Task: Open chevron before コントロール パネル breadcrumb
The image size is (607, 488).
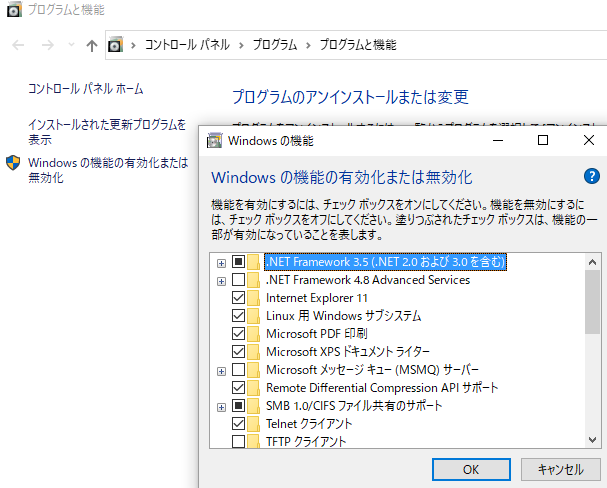Action: [x=133, y=46]
